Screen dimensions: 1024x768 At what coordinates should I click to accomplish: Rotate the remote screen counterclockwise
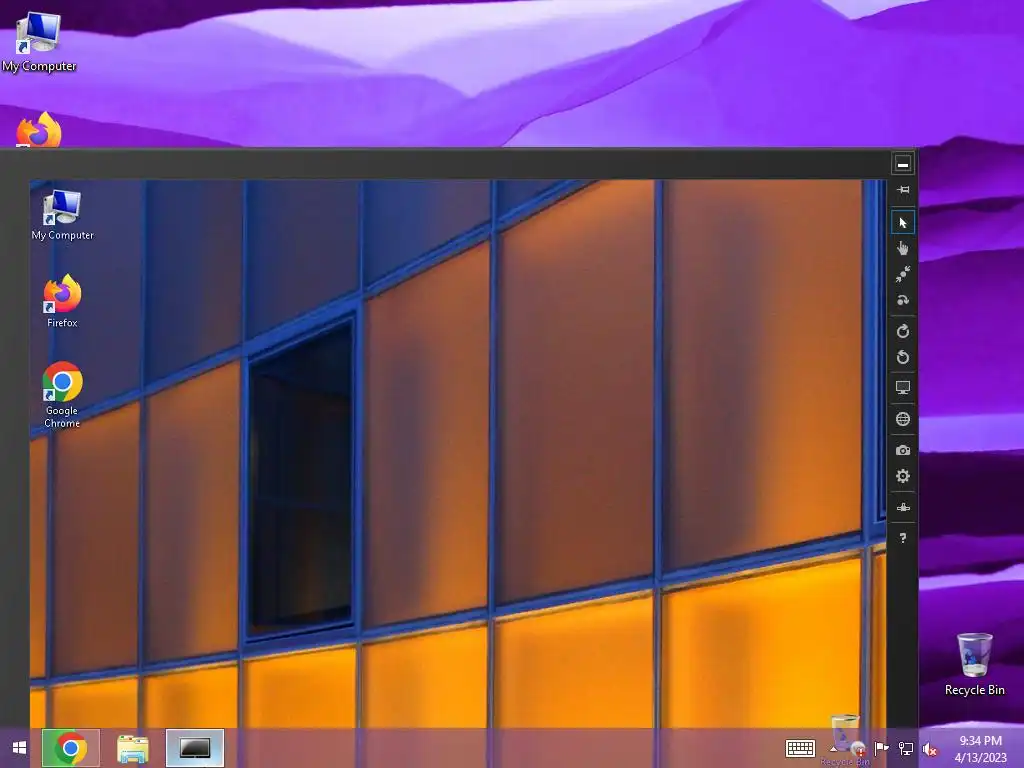903,357
